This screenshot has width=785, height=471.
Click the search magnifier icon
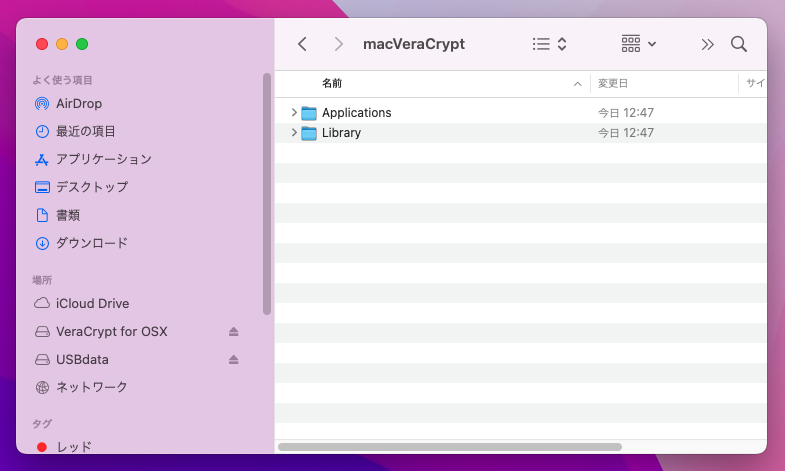738,44
